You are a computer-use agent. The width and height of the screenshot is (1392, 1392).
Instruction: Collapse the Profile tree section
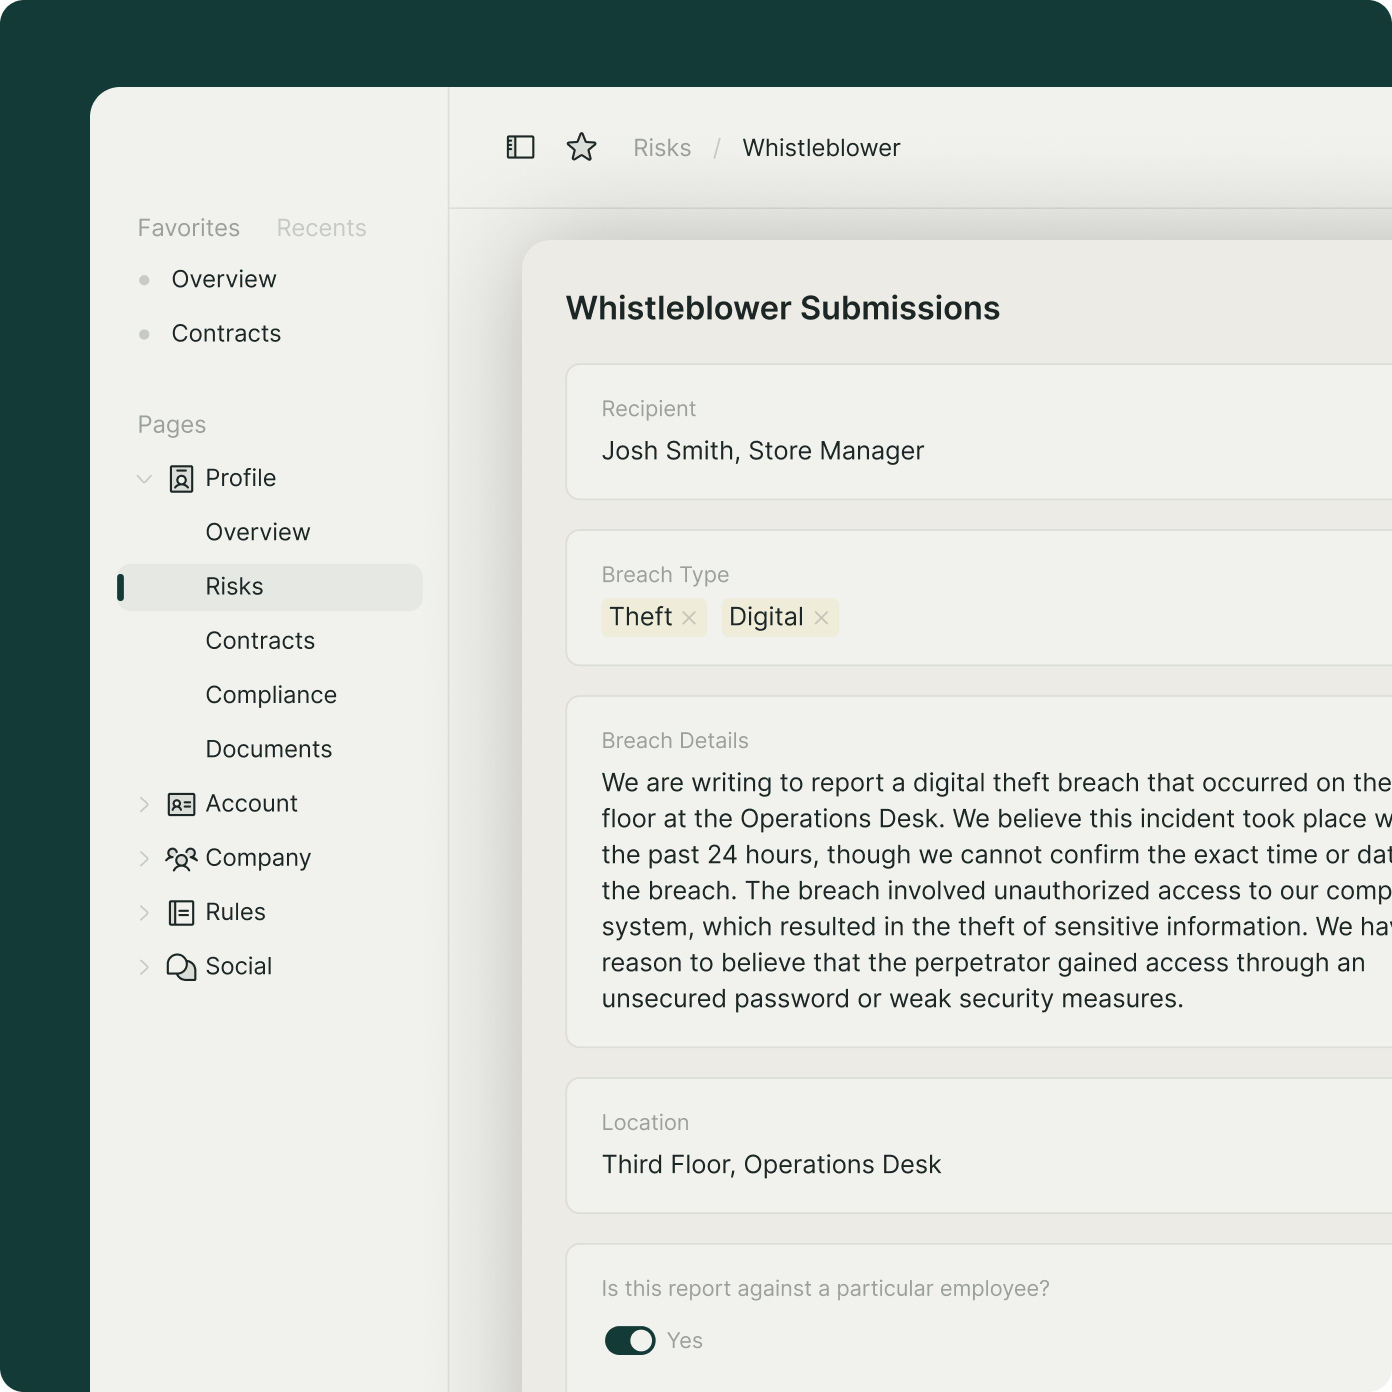point(144,479)
